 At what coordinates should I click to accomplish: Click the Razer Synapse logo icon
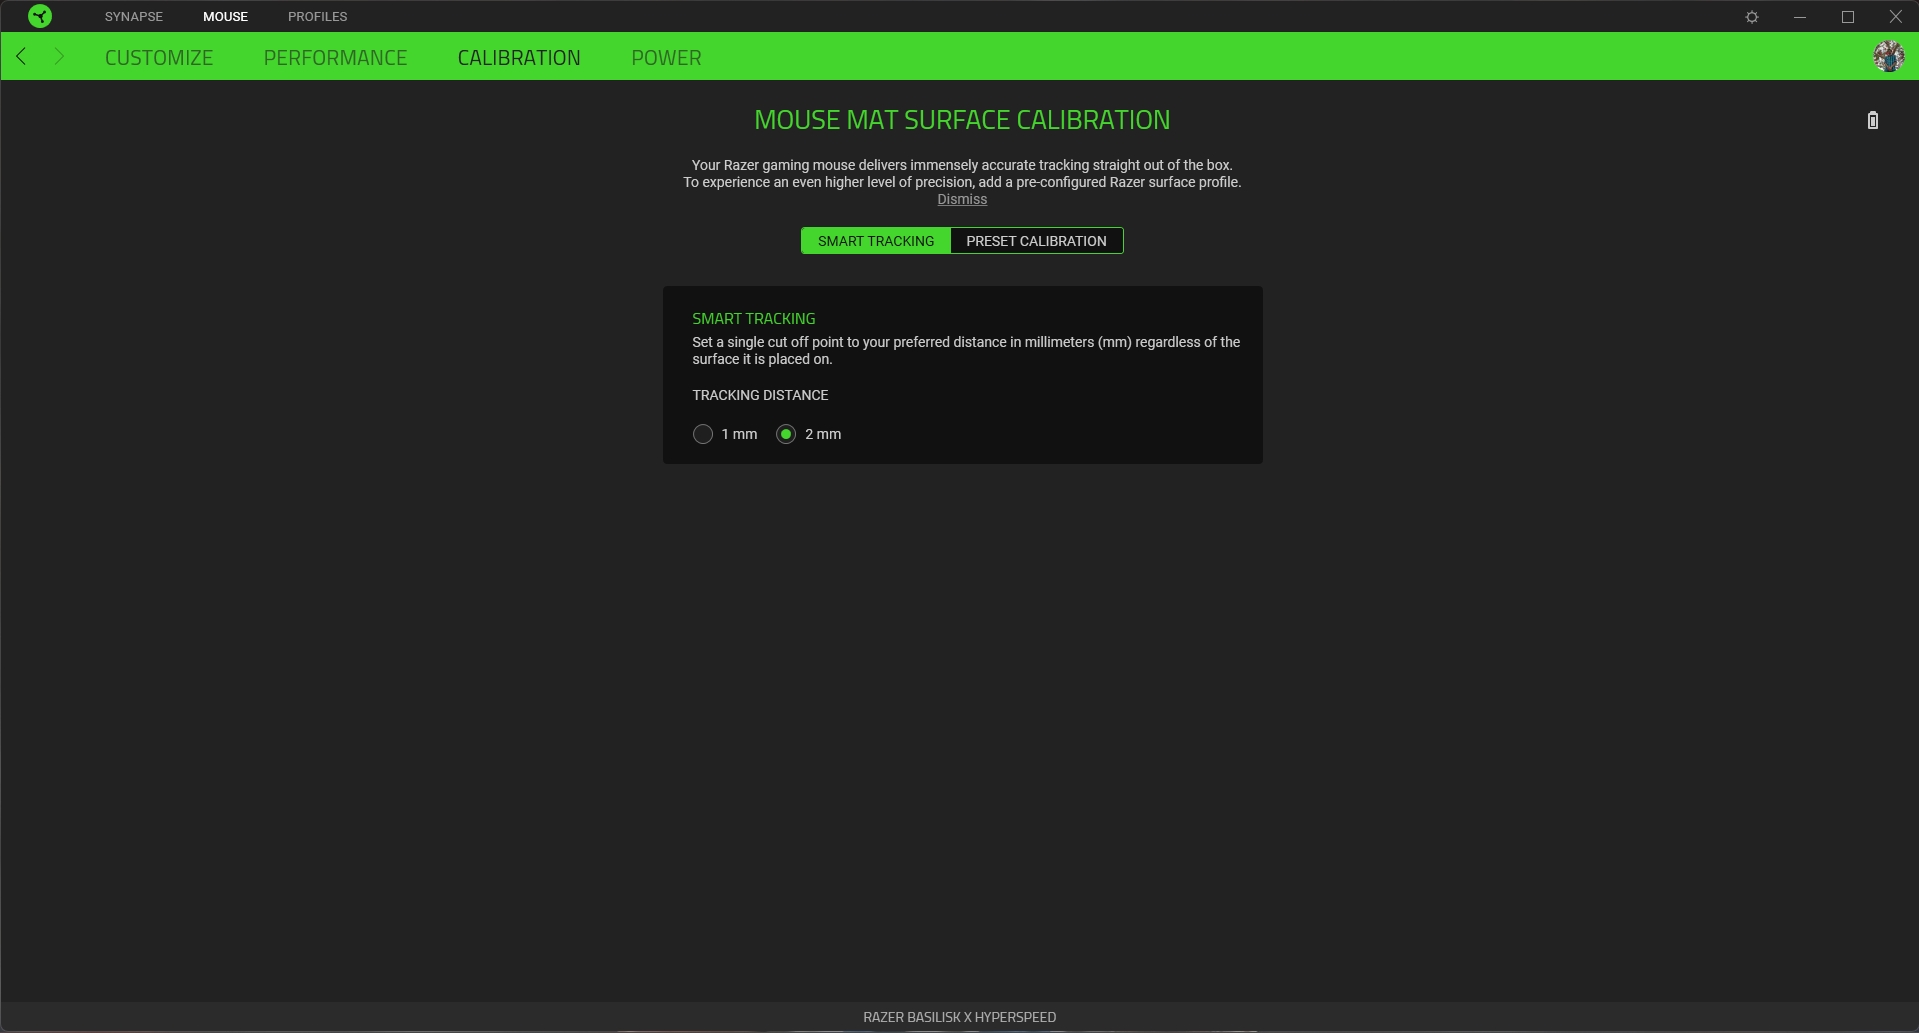click(x=40, y=16)
